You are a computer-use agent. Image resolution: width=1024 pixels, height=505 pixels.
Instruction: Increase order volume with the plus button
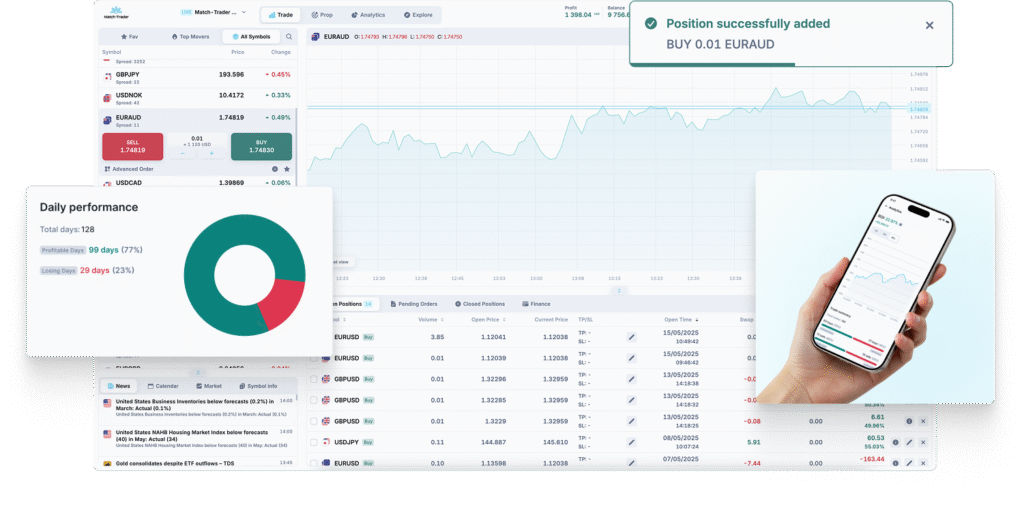tap(211, 154)
